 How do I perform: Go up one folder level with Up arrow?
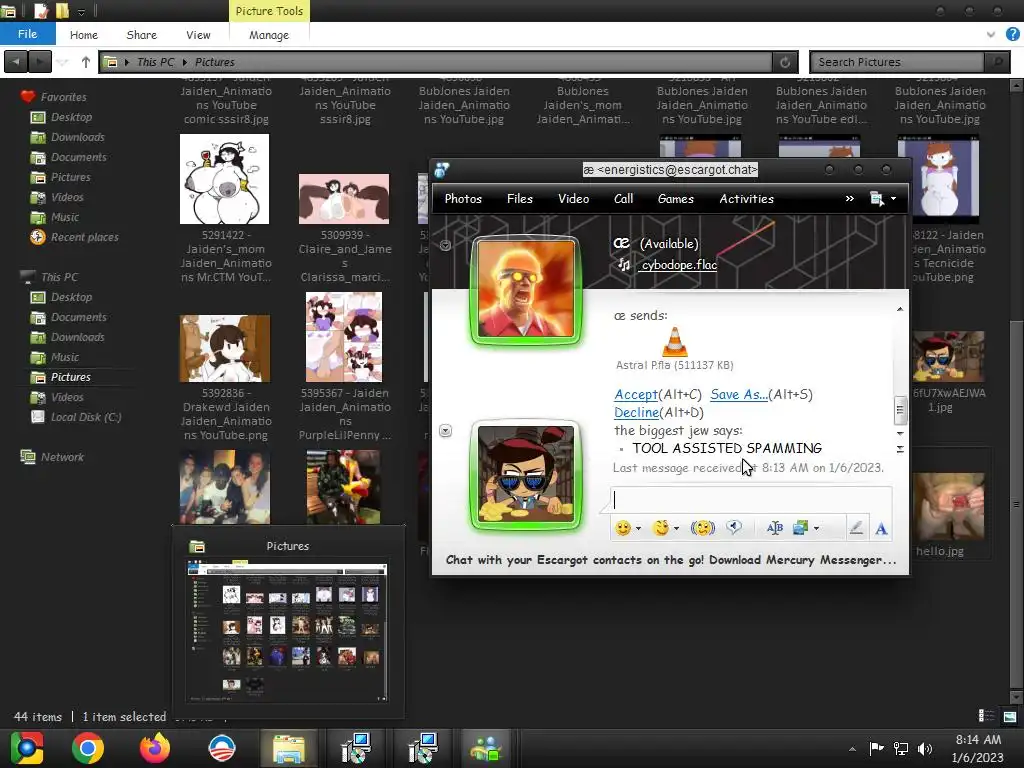click(86, 62)
